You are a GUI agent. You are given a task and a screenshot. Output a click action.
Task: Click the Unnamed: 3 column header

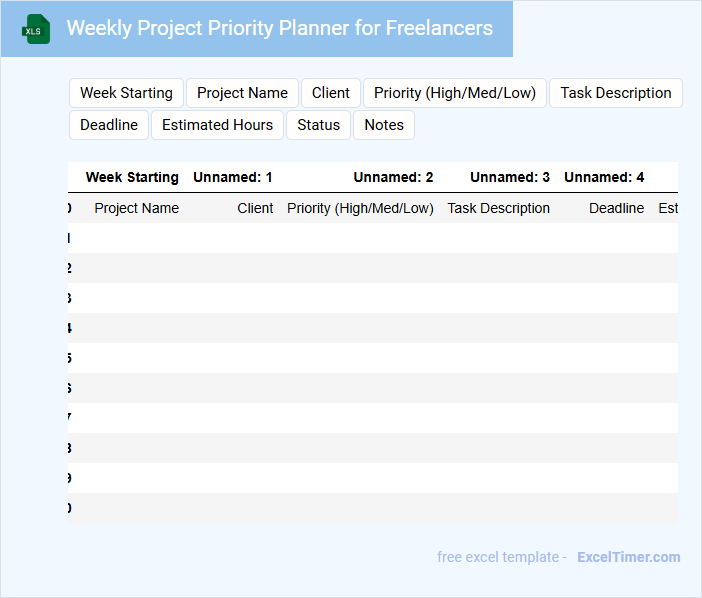point(510,177)
